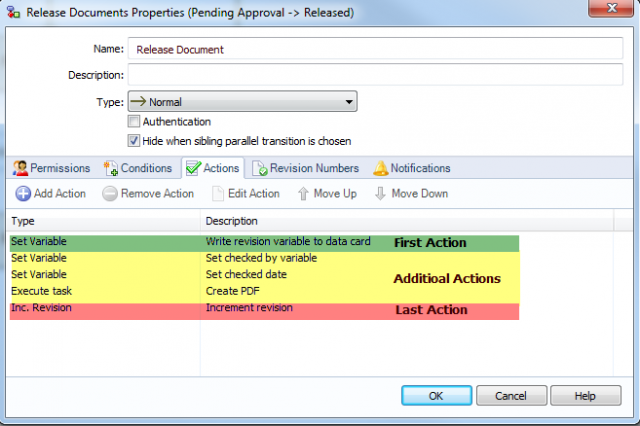Open the Notifications tab
The image size is (640, 426).
click(x=412, y=168)
